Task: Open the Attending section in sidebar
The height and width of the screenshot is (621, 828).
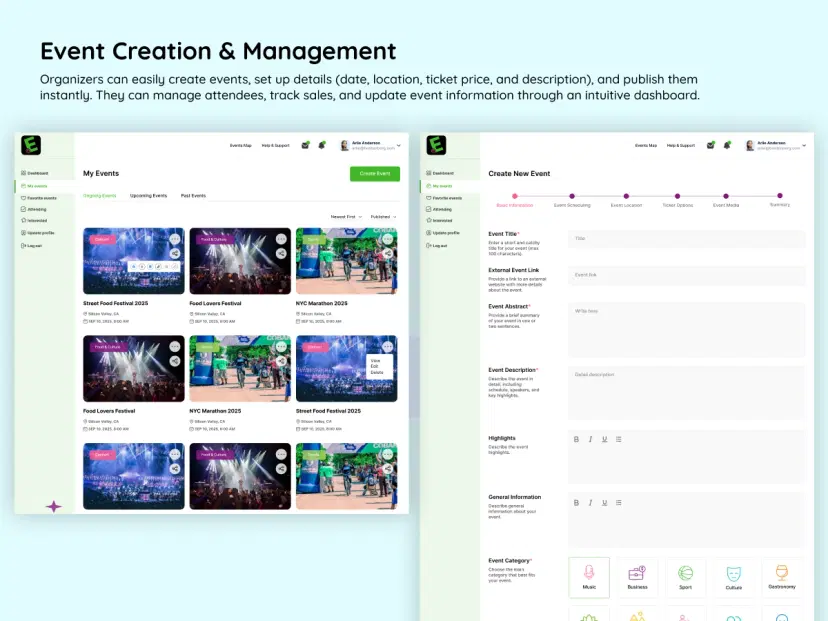Action: coord(37,209)
